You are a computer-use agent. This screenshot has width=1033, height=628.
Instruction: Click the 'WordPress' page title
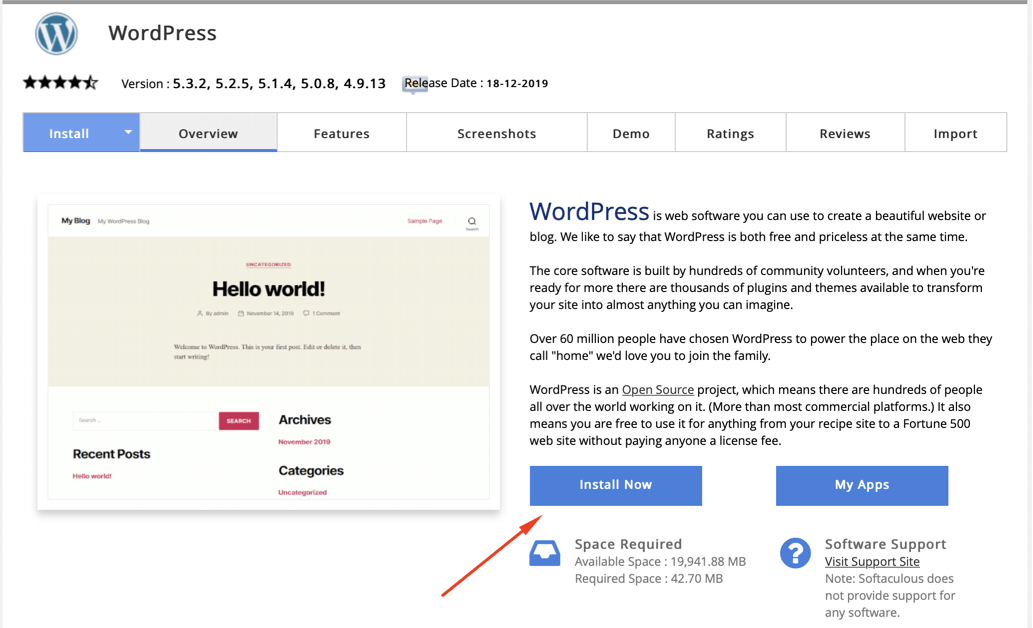pyautogui.click(x=162, y=33)
